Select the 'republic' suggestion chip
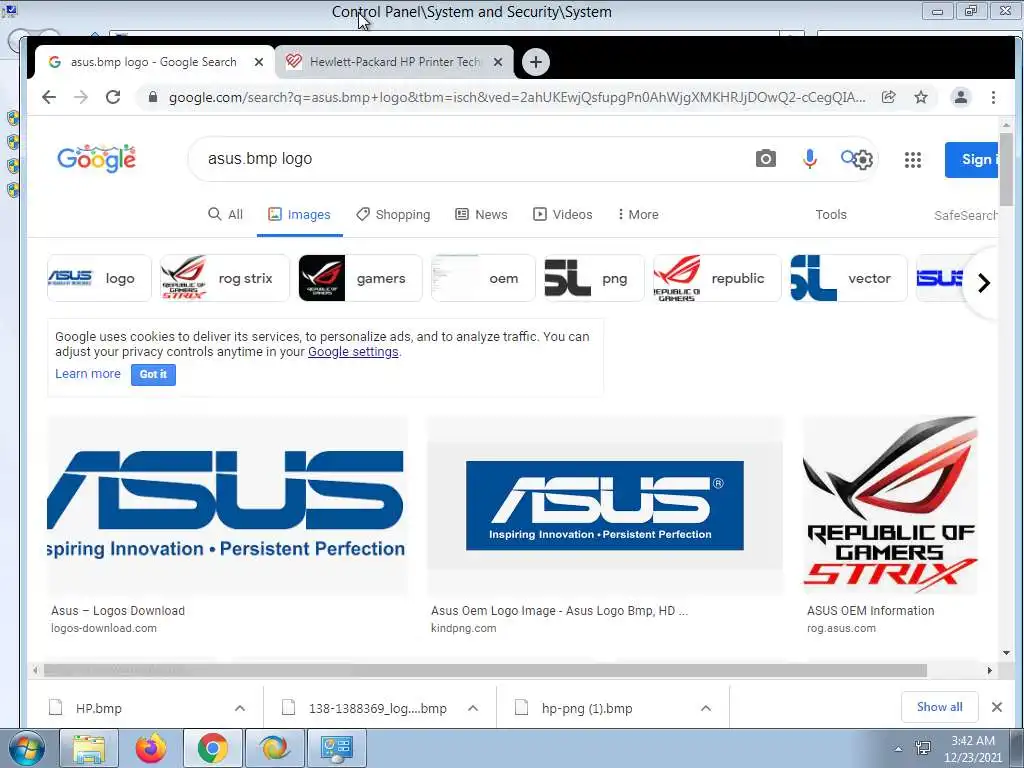The width and height of the screenshot is (1024, 768). [717, 278]
